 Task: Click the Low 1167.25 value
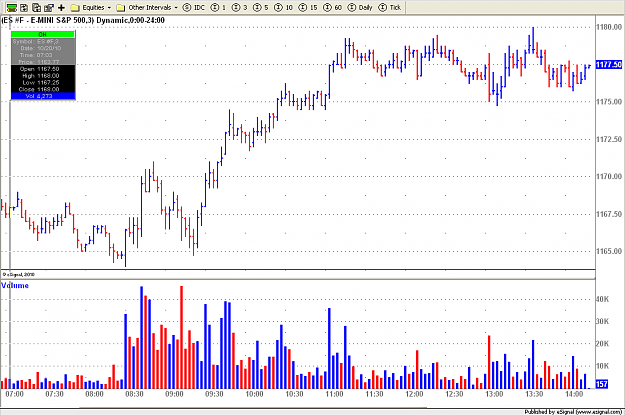coord(48,82)
